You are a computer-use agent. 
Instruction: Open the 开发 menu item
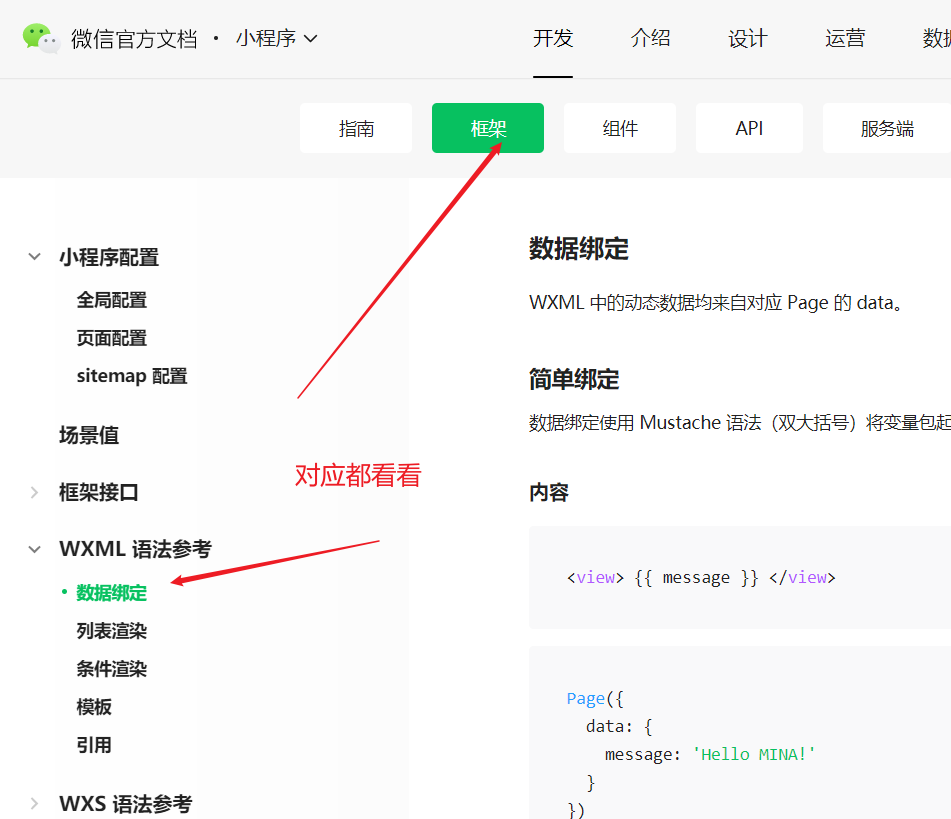point(553,38)
